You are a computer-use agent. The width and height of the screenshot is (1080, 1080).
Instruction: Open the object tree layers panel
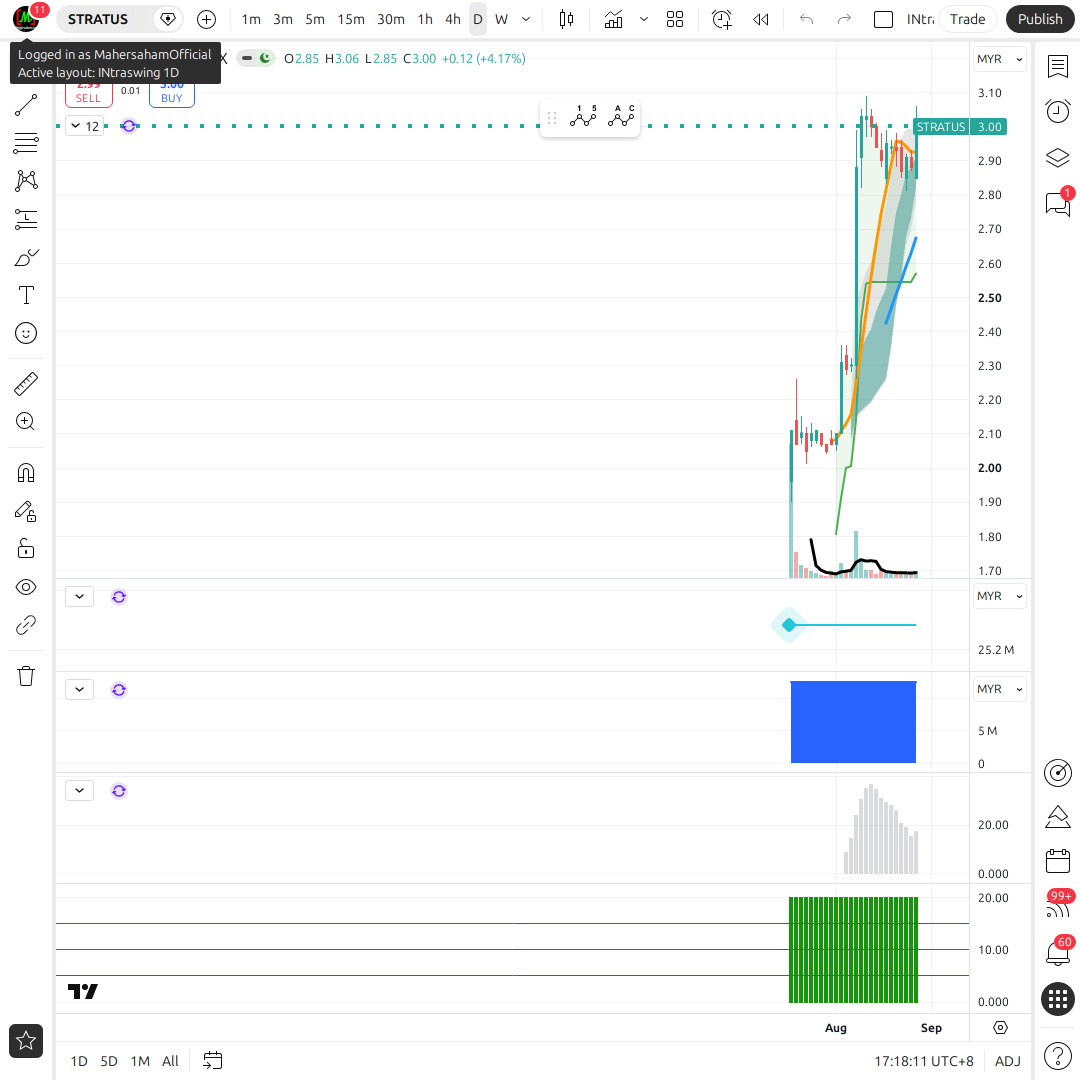click(x=1057, y=158)
